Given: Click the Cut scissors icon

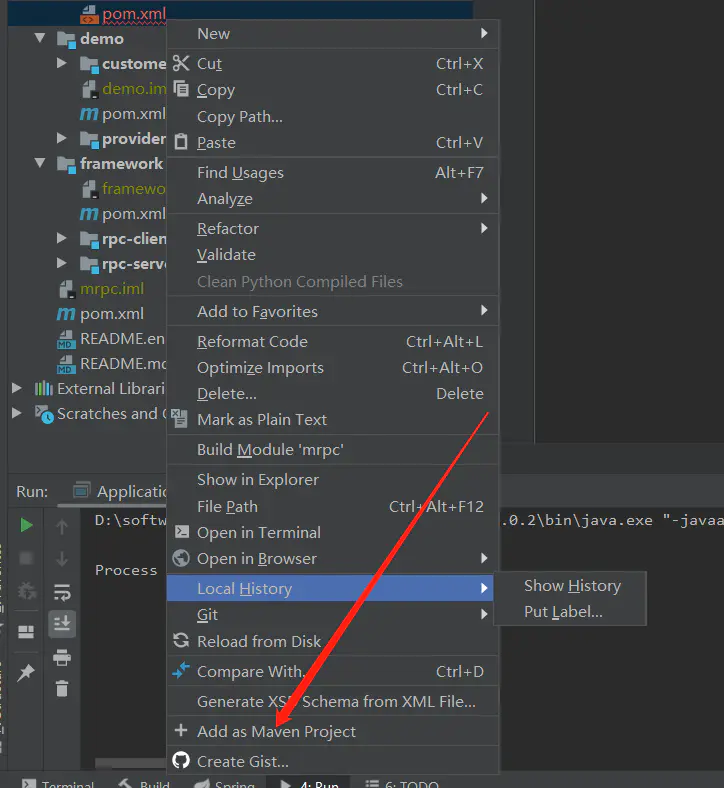Looking at the screenshot, I should click(x=181, y=63).
